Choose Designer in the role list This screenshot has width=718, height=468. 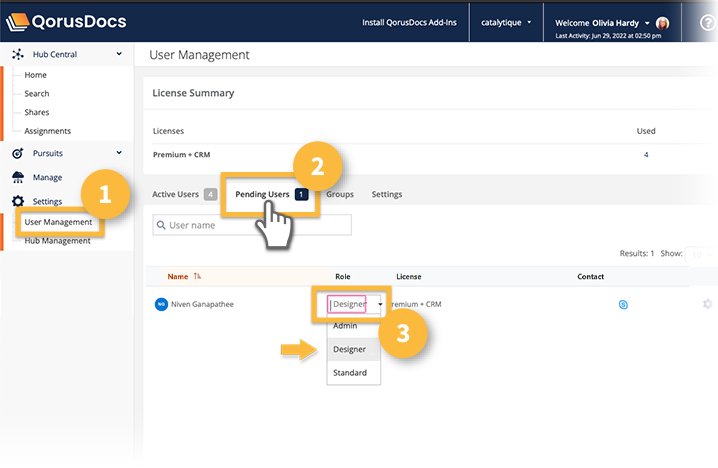click(x=354, y=349)
